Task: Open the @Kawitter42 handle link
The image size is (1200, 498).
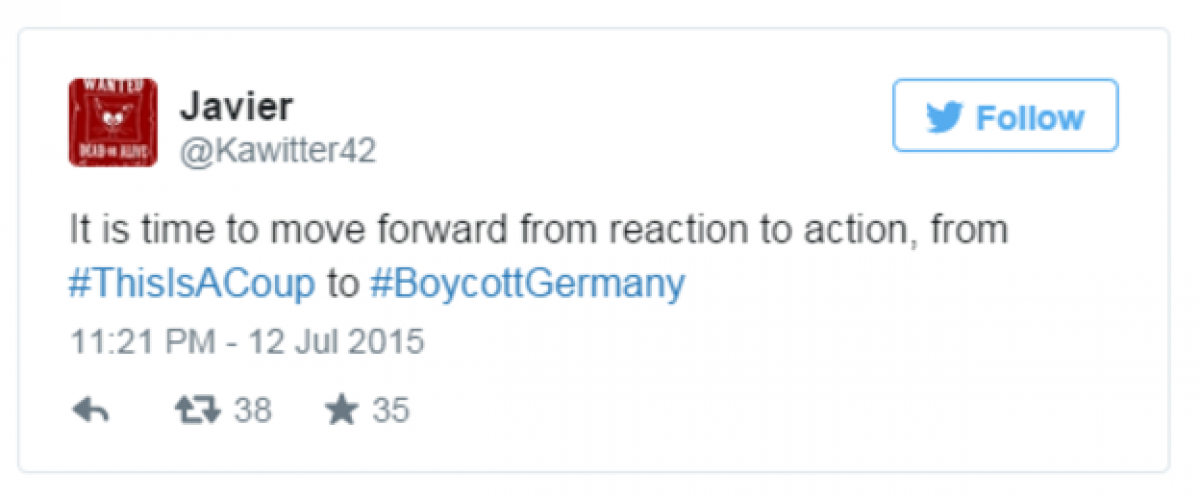Action: [x=276, y=151]
